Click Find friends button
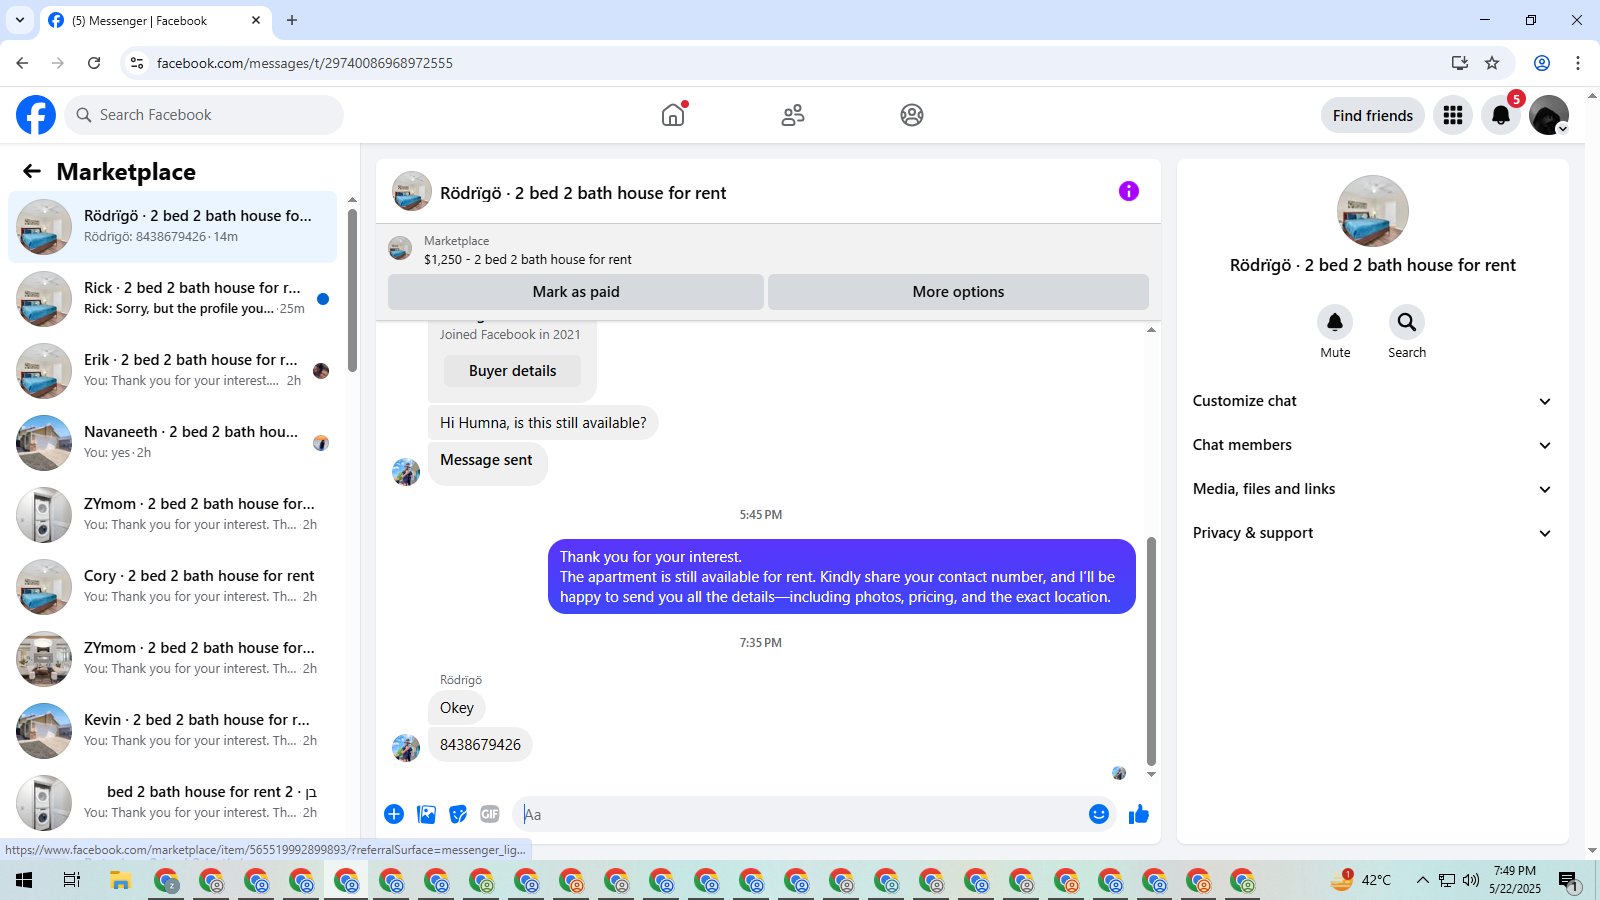1600x900 pixels. click(1372, 115)
